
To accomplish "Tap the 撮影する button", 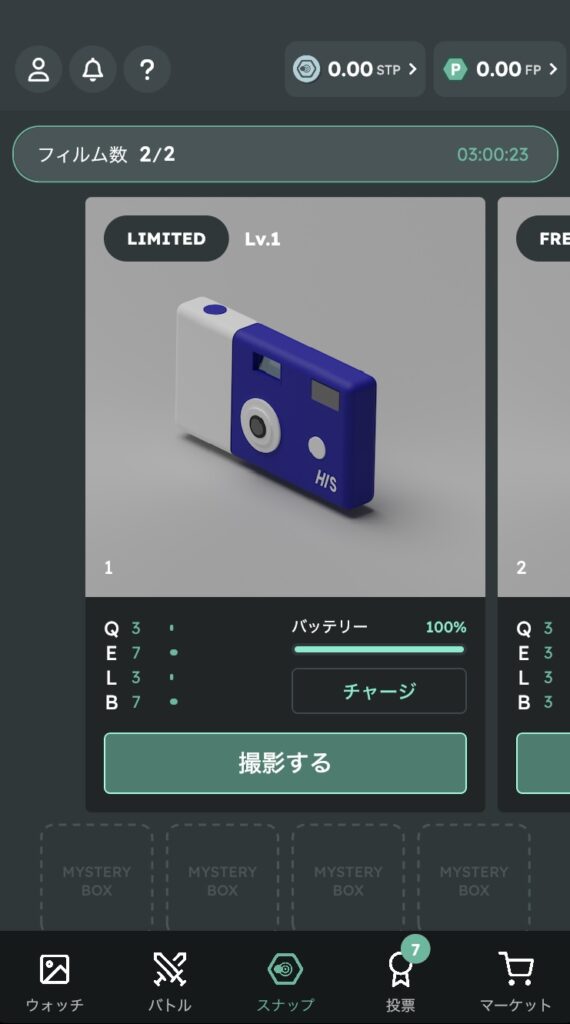I will pos(285,763).
